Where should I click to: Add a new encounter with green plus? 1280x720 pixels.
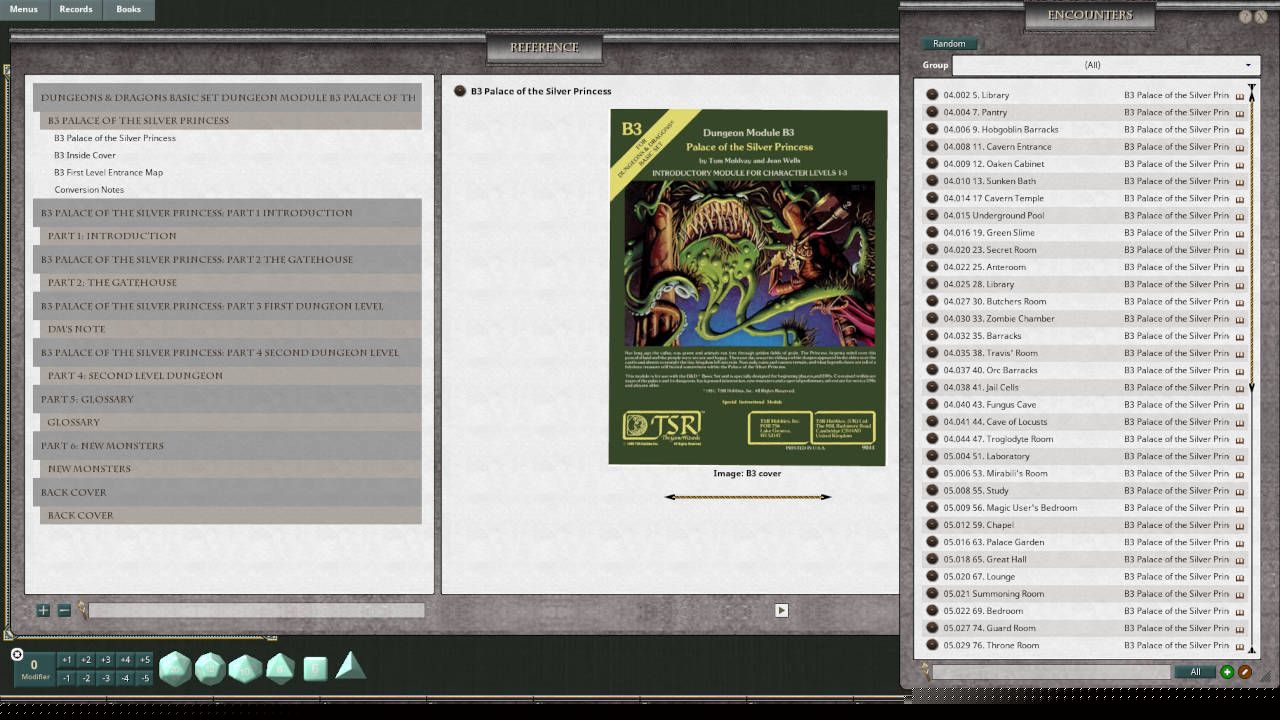pos(1227,672)
